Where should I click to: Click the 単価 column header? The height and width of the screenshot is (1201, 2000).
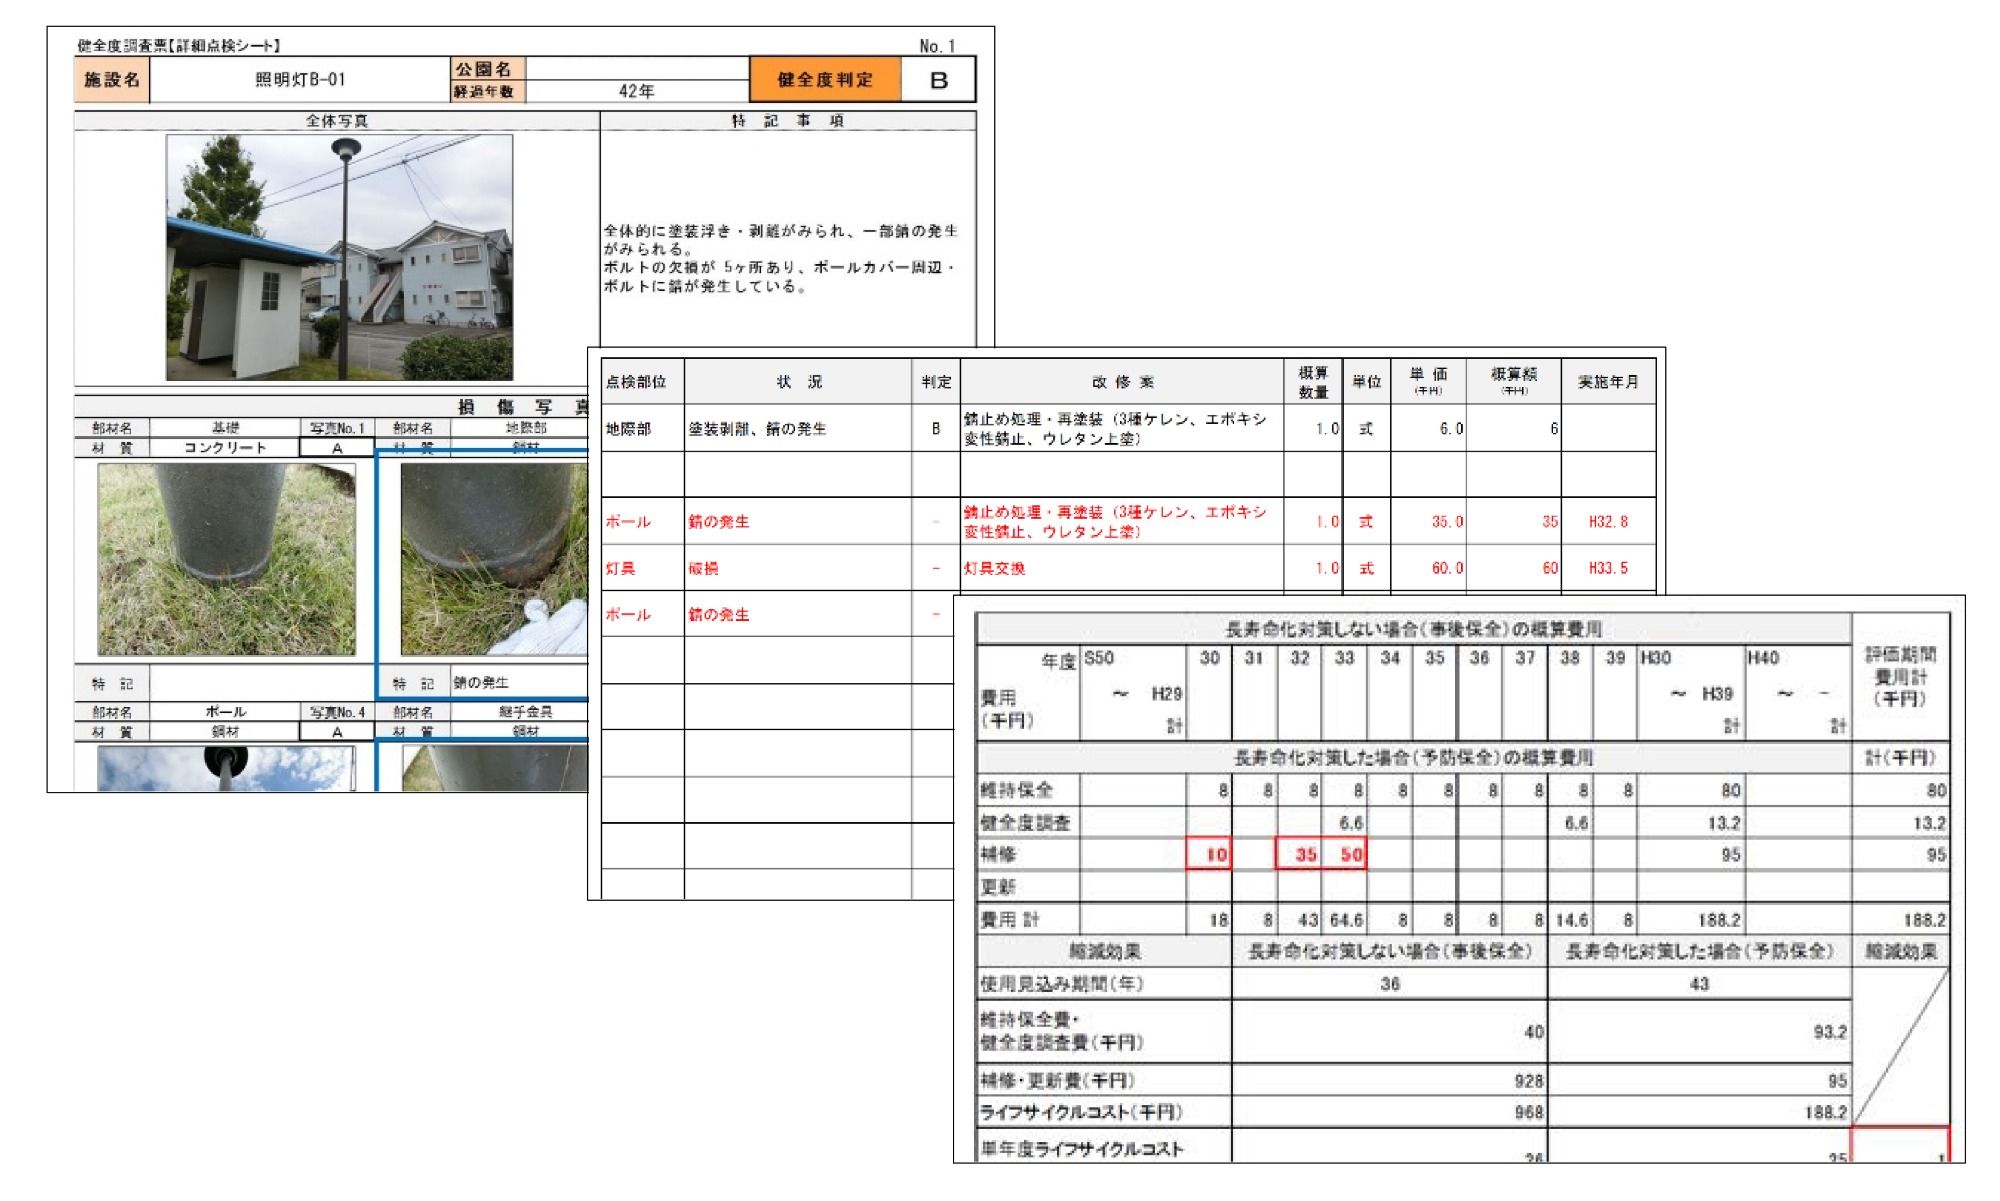[x=1428, y=382]
